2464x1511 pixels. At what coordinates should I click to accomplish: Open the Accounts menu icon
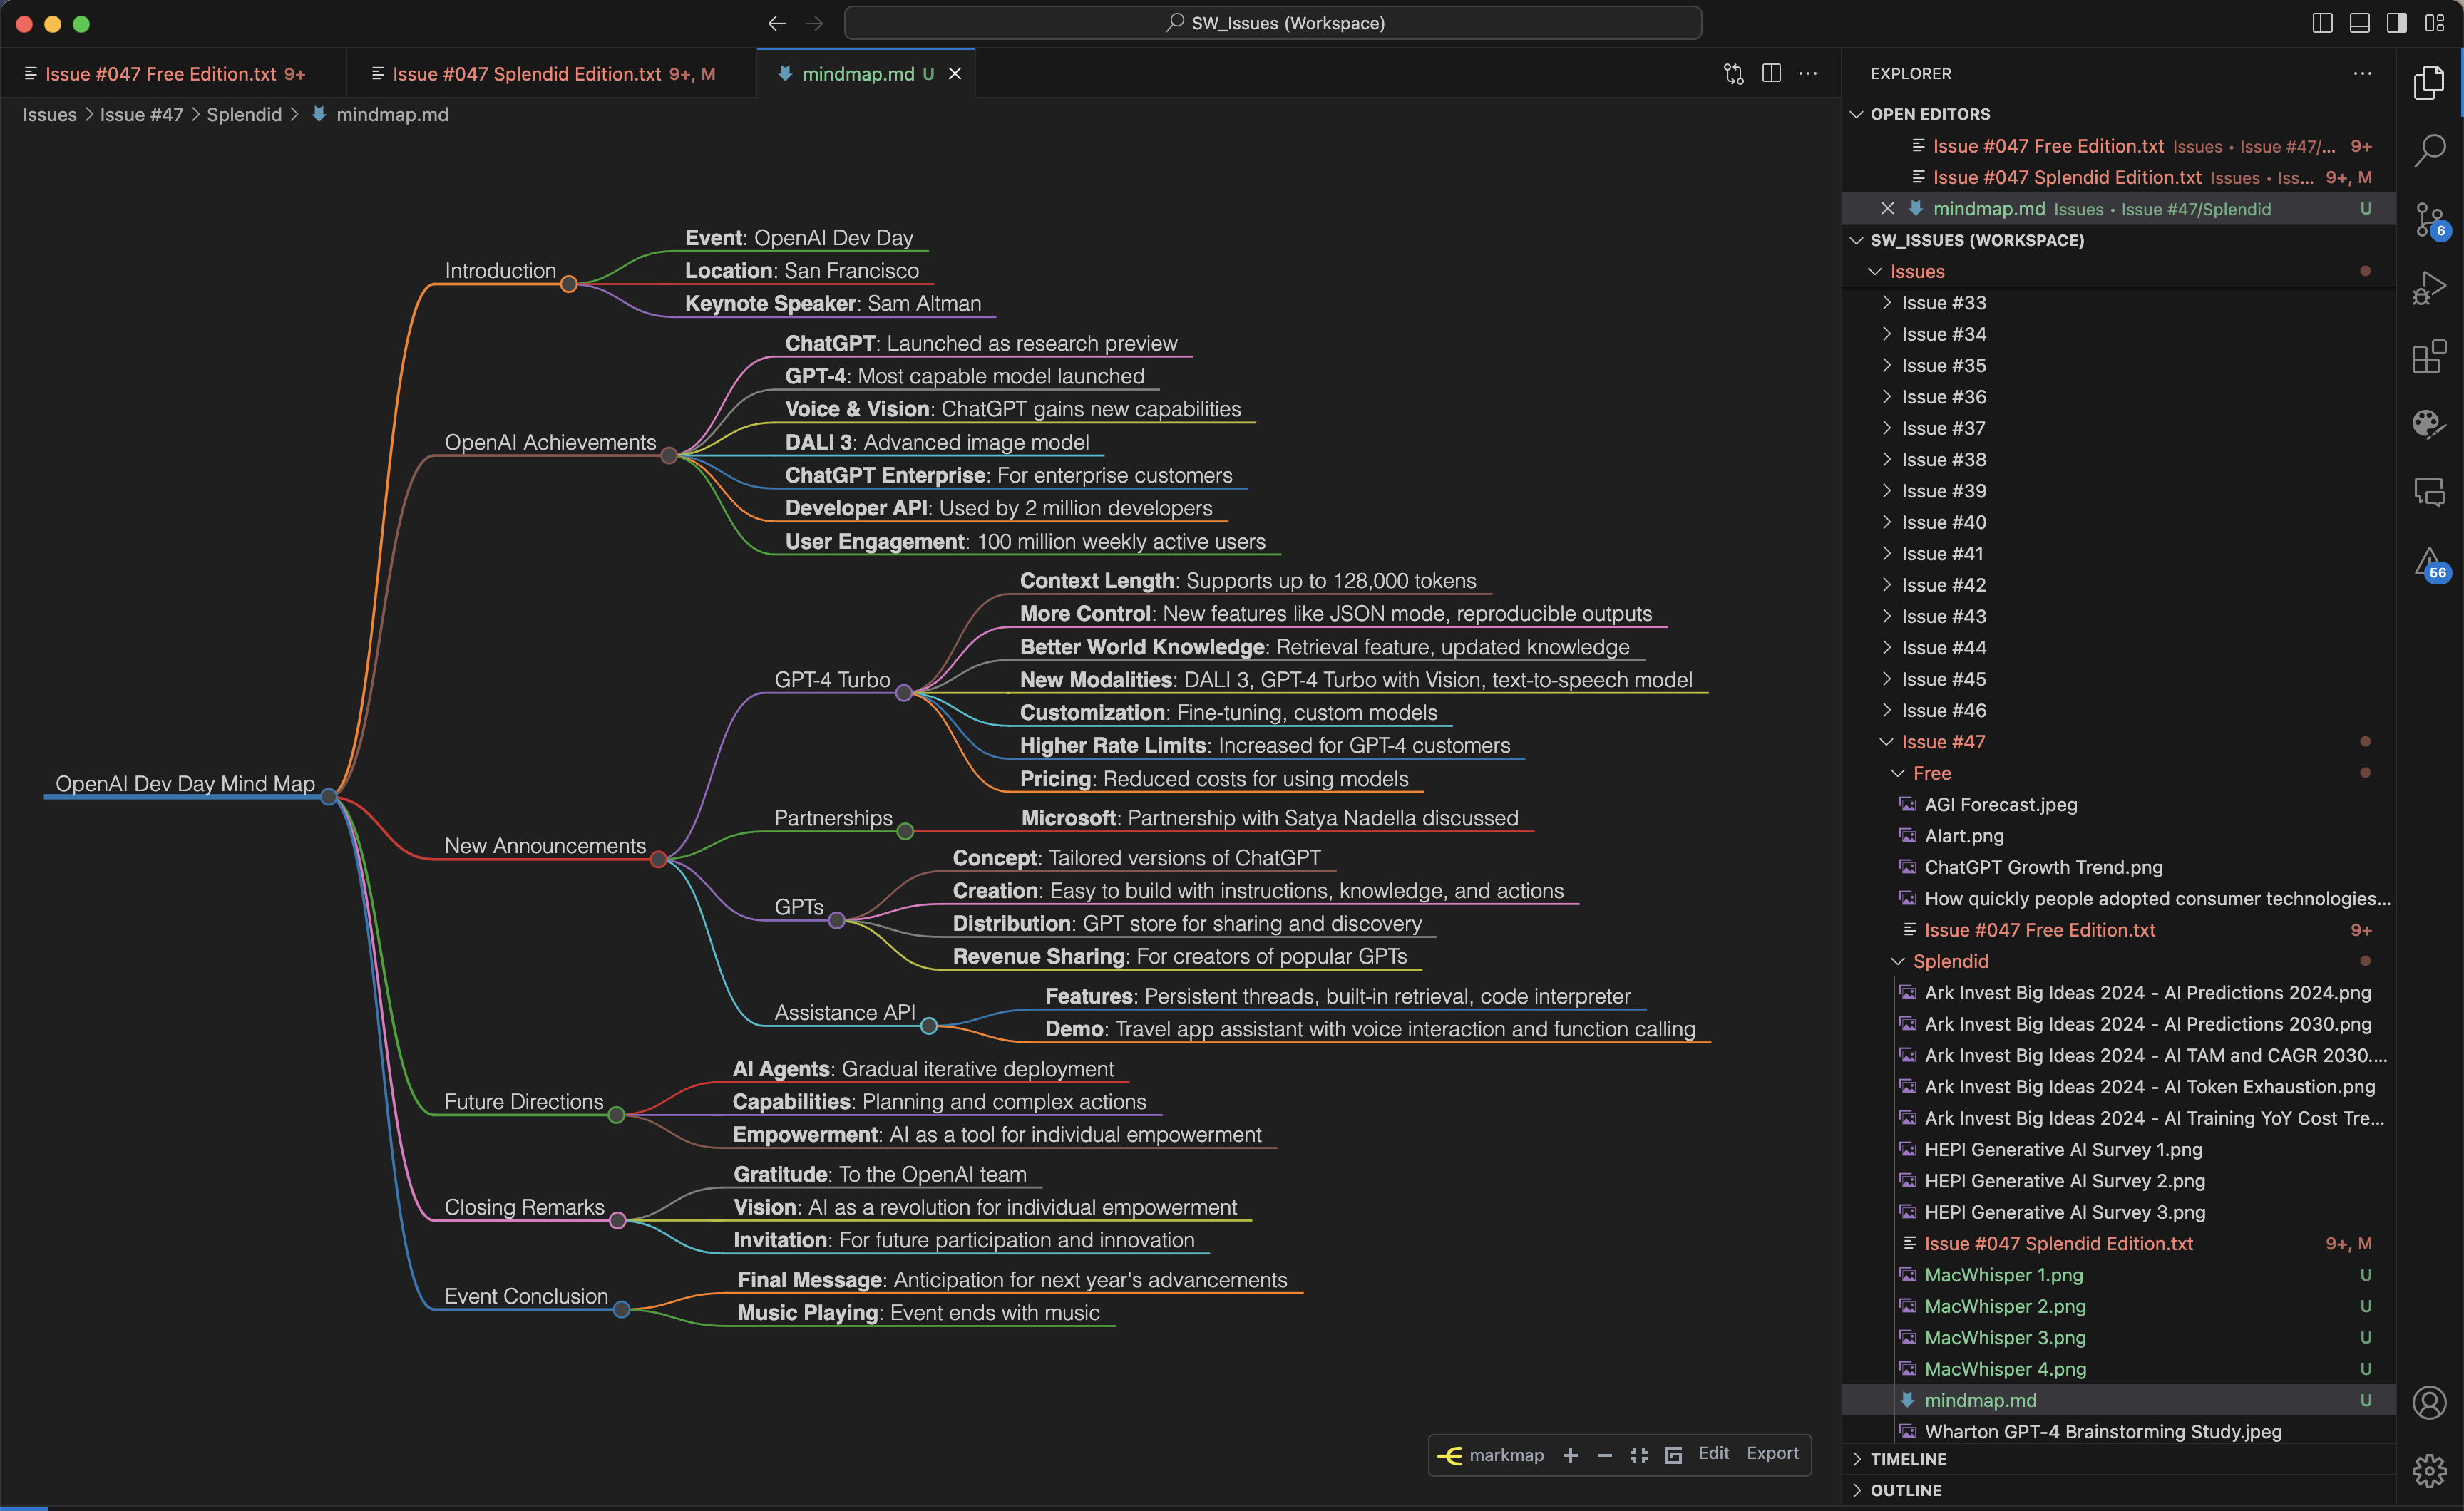(2429, 1402)
